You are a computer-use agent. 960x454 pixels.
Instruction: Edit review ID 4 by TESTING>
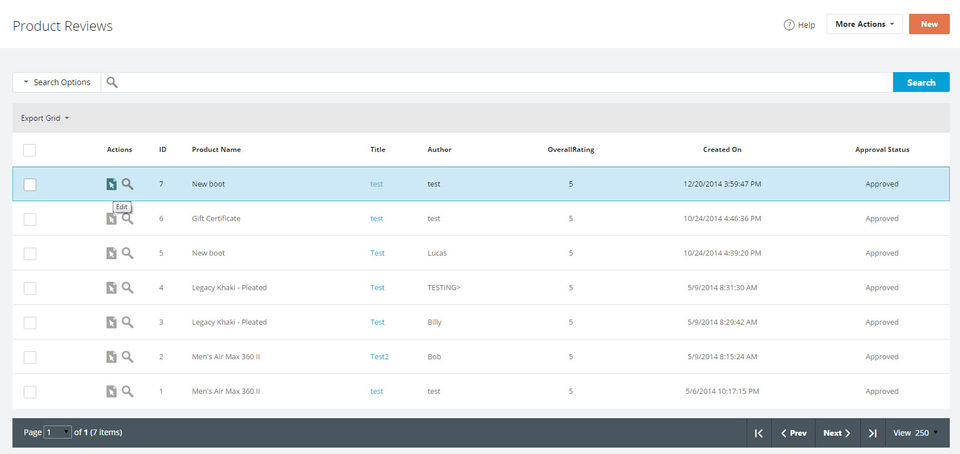111,288
